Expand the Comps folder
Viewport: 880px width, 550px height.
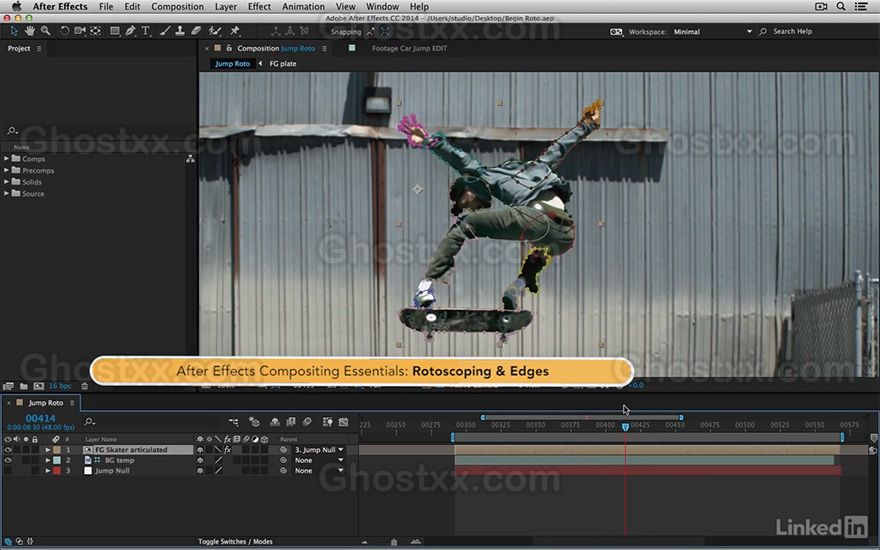pyautogui.click(x=6, y=159)
